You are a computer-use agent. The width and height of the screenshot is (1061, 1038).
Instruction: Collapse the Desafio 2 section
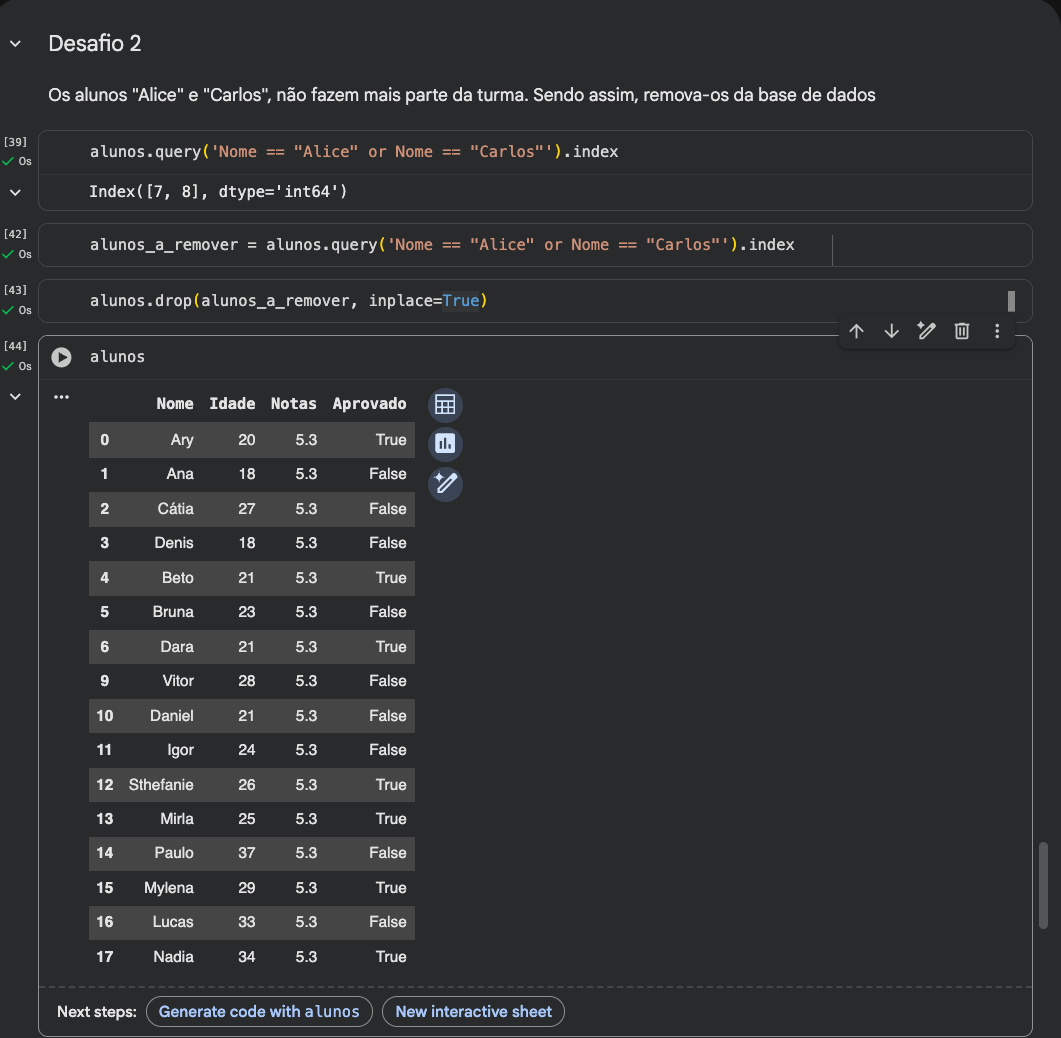click(x=15, y=44)
